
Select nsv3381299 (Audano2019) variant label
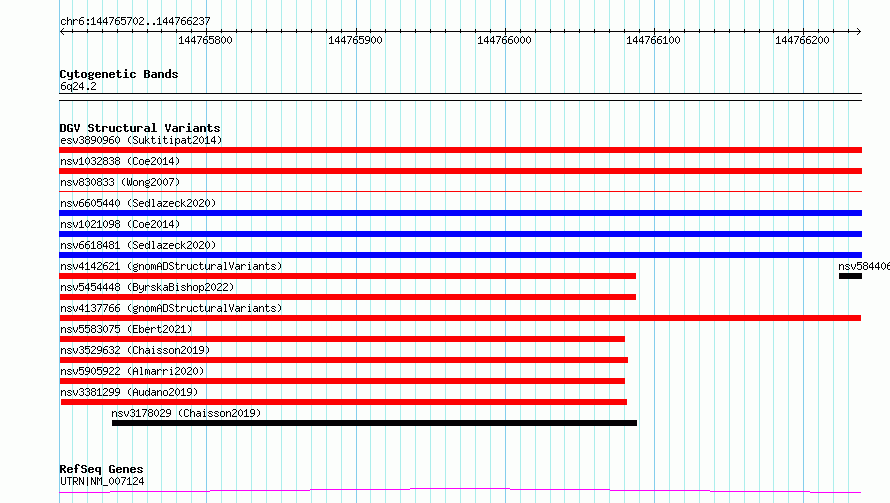[129, 392]
